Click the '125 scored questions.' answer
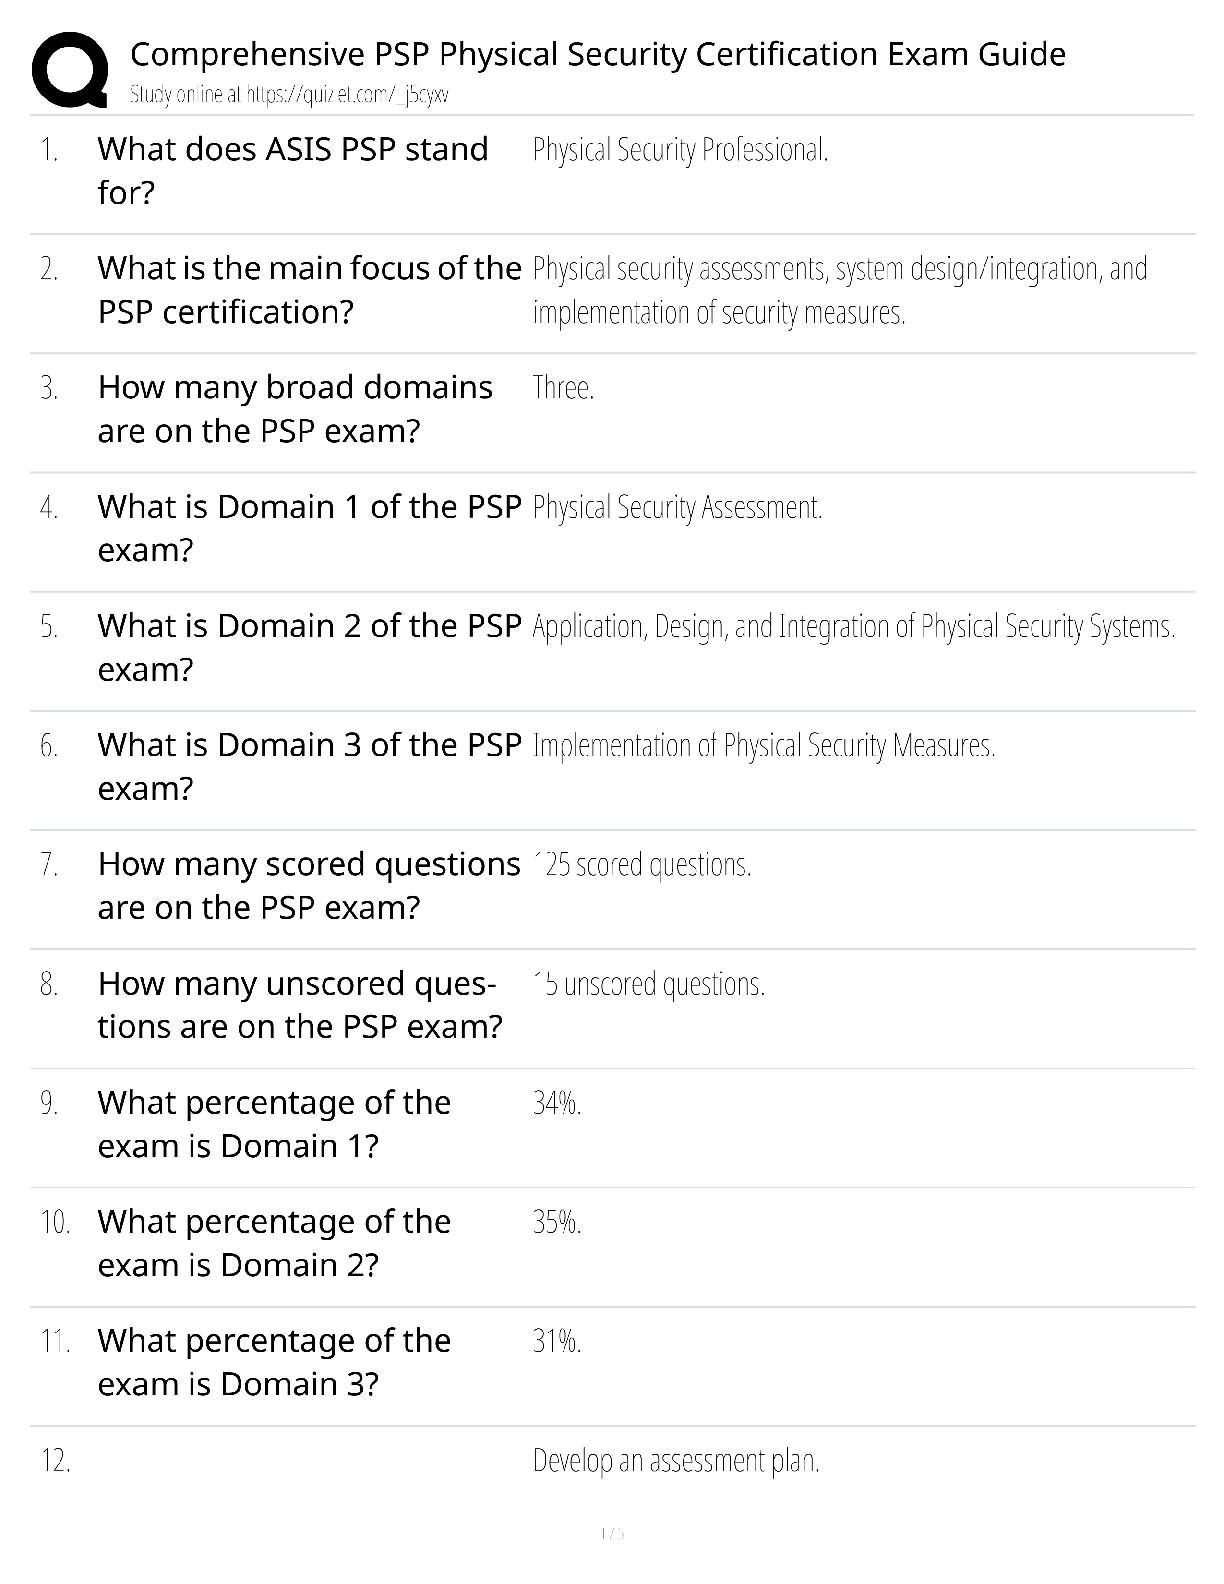Screen dimensions: 1224x1584 click(642, 865)
